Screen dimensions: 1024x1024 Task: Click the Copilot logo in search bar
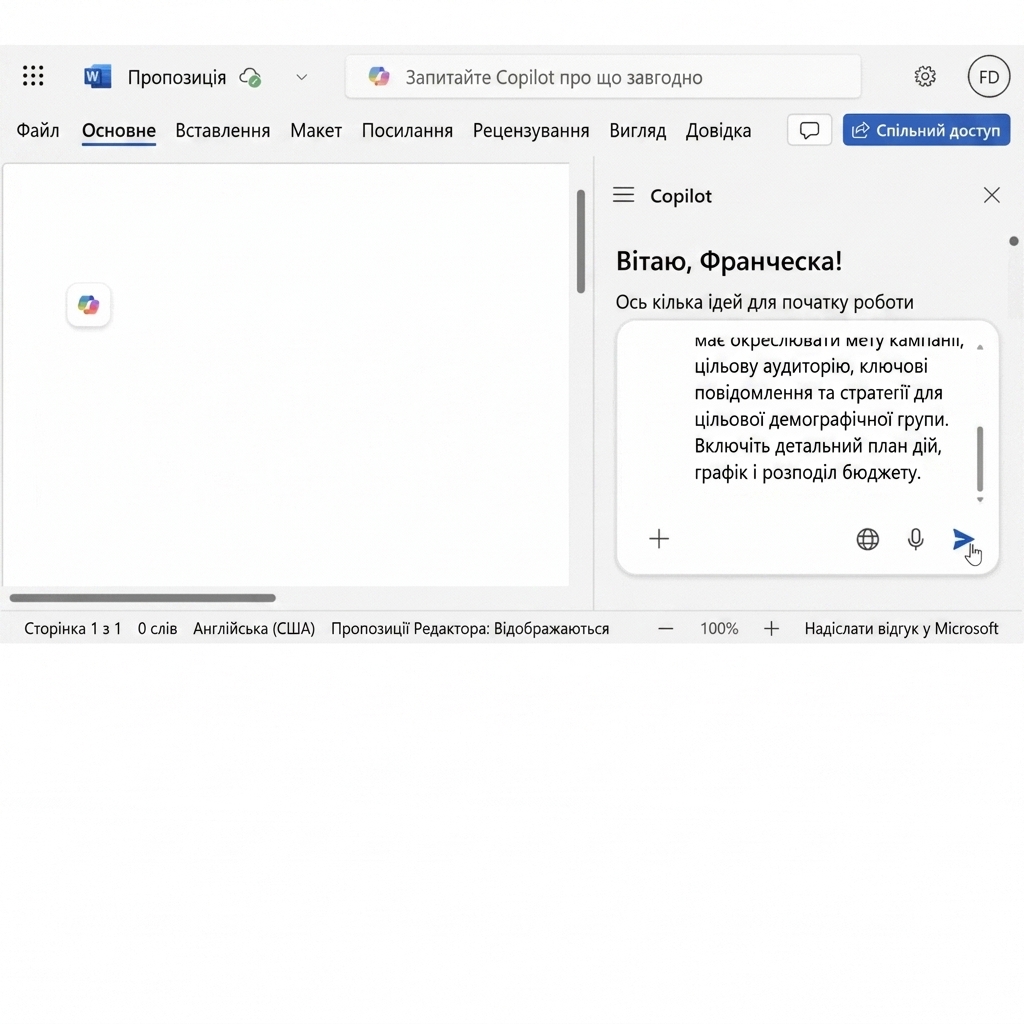(379, 76)
